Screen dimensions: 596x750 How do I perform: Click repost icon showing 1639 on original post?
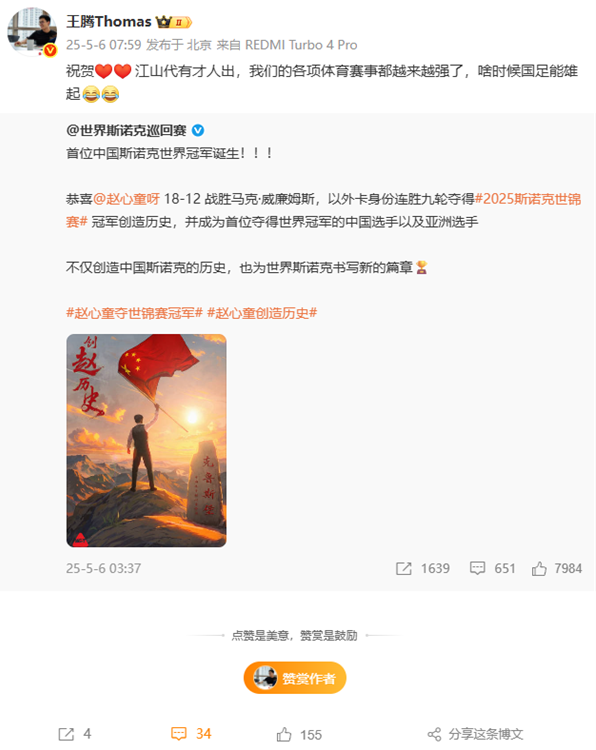click(403, 568)
